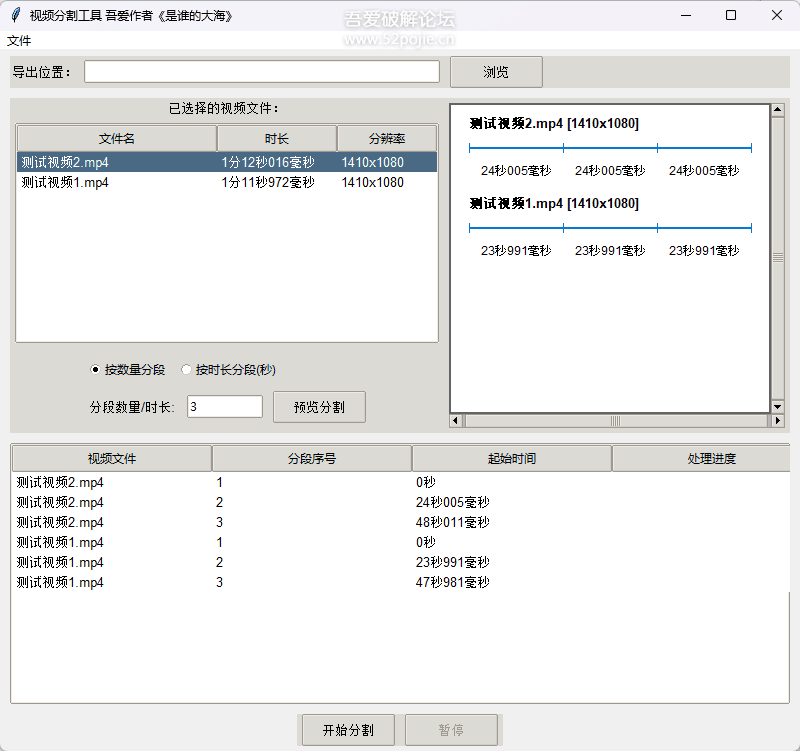Sort by 文件名 column header
This screenshot has height=751, width=800.
[x=117, y=138]
